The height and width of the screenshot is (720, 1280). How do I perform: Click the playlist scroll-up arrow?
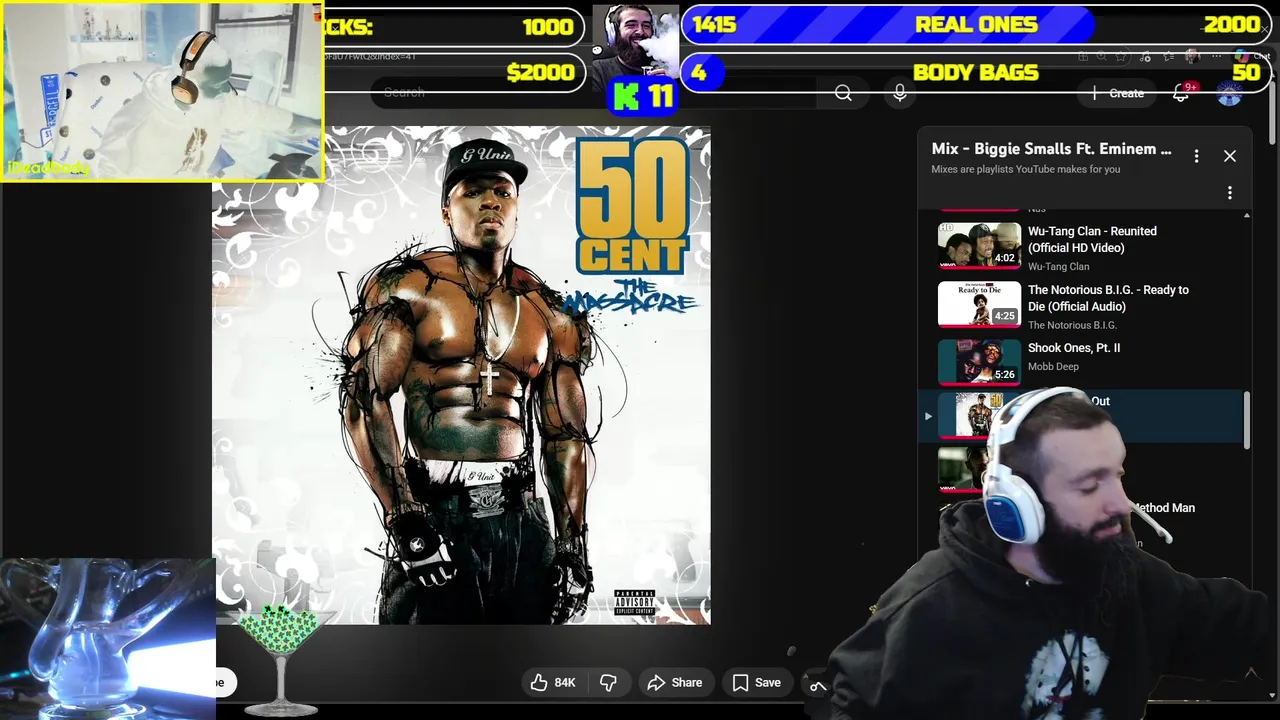pyautogui.click(x=1247, y=215)
